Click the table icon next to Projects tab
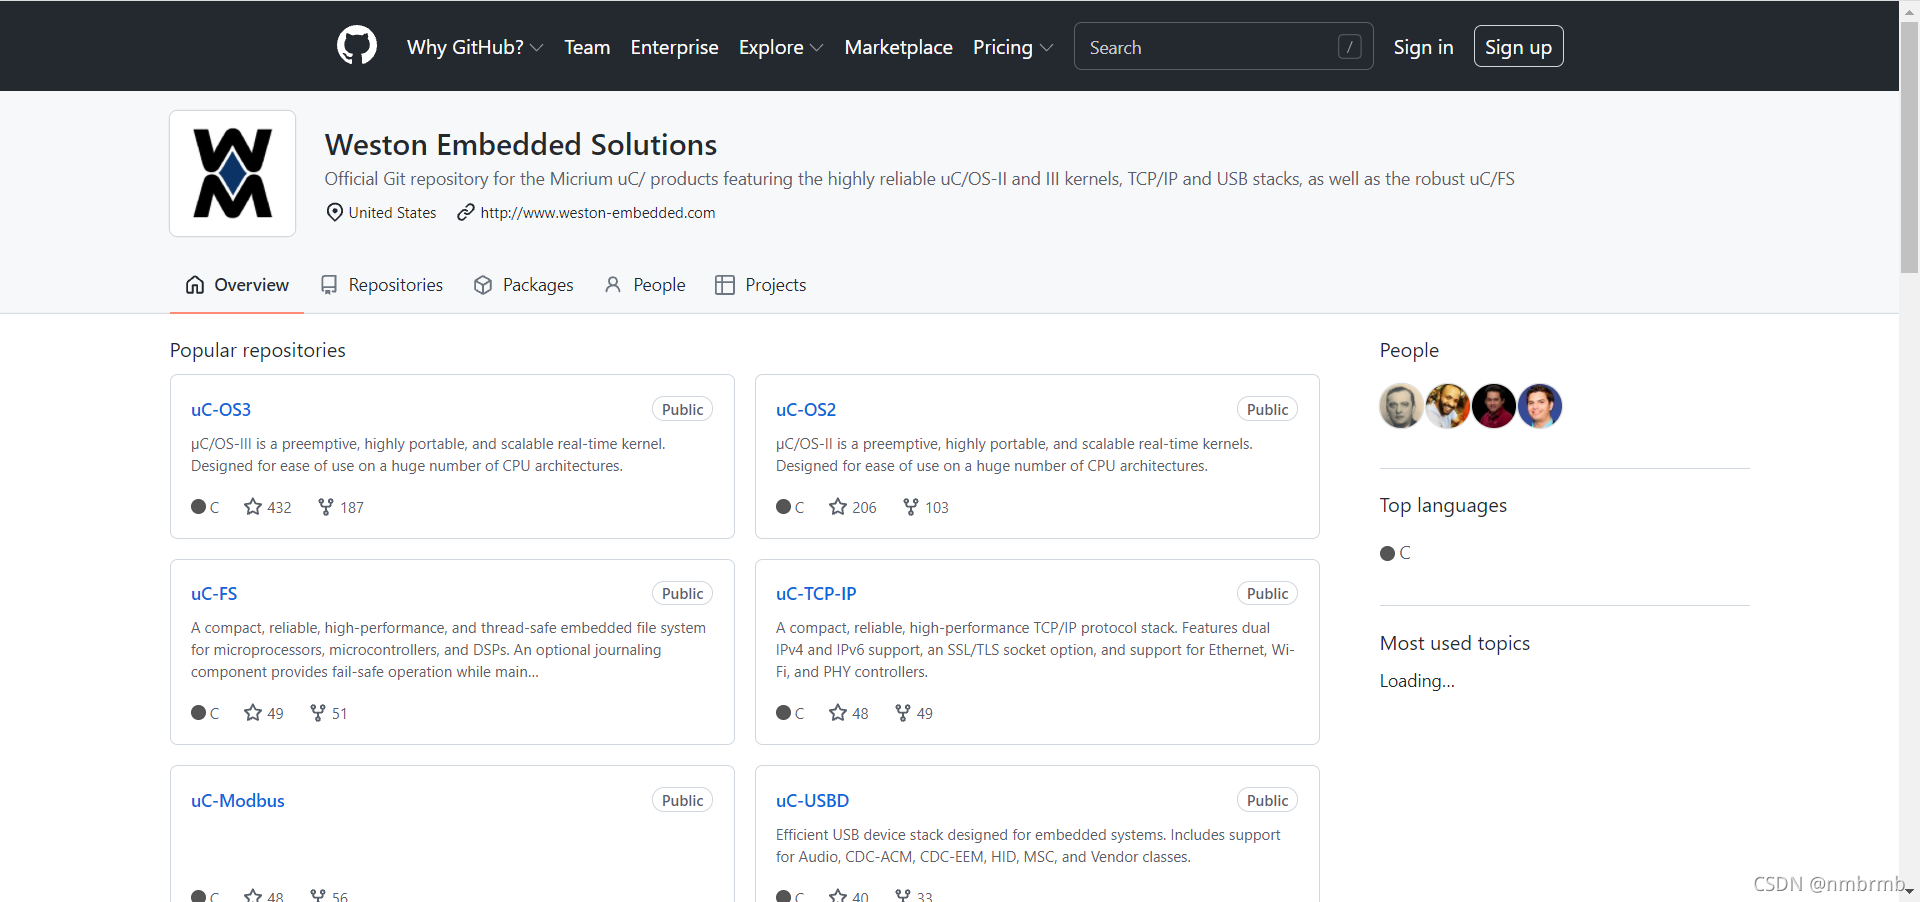1920x902 pixels. [725, 285]
